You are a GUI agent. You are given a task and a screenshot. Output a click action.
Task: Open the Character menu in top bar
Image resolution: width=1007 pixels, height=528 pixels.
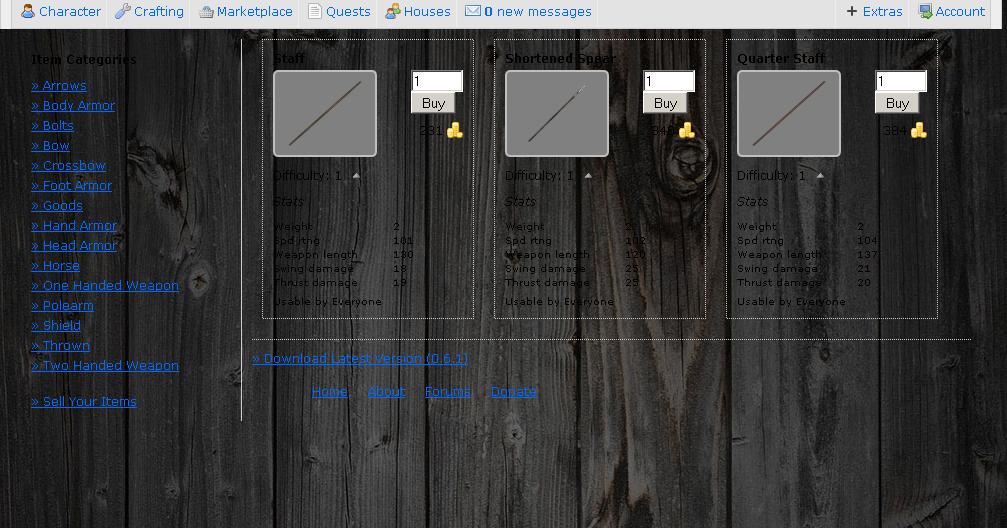click(x=61, y=12)
